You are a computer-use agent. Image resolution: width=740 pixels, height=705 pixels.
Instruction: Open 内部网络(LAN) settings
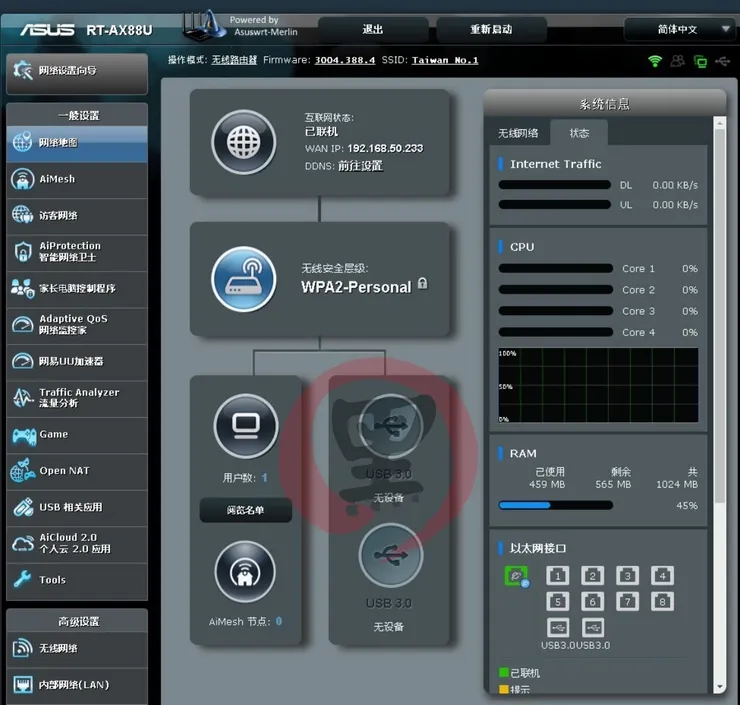point(77,685)
